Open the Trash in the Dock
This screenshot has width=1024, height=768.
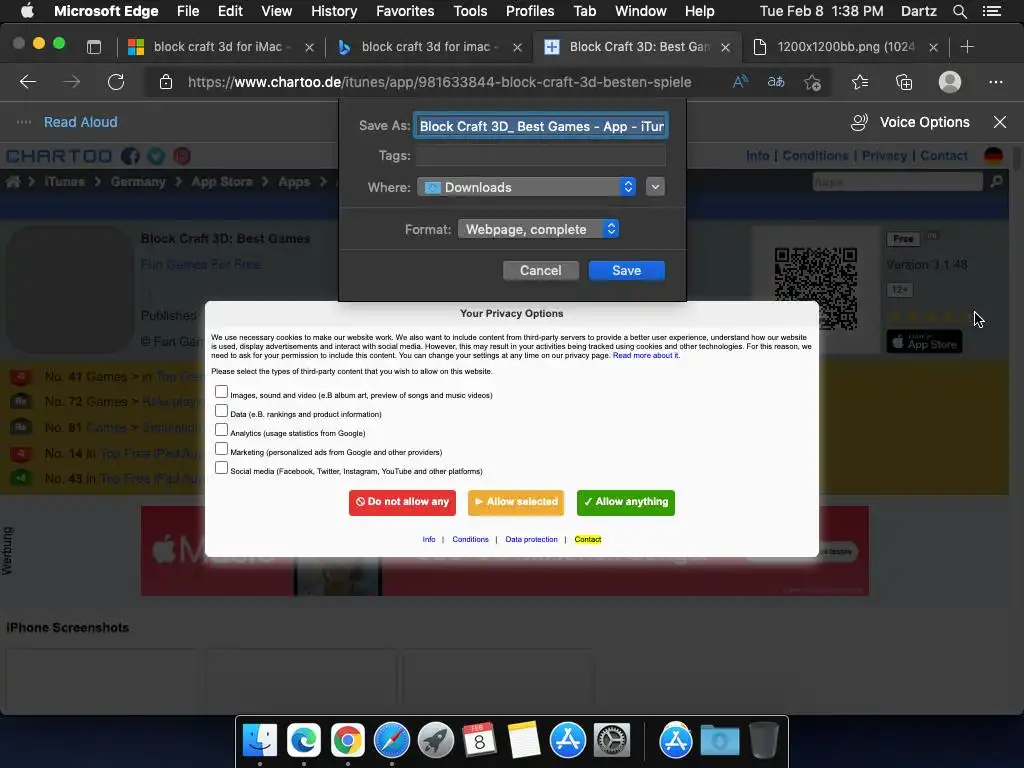point(763,740)
